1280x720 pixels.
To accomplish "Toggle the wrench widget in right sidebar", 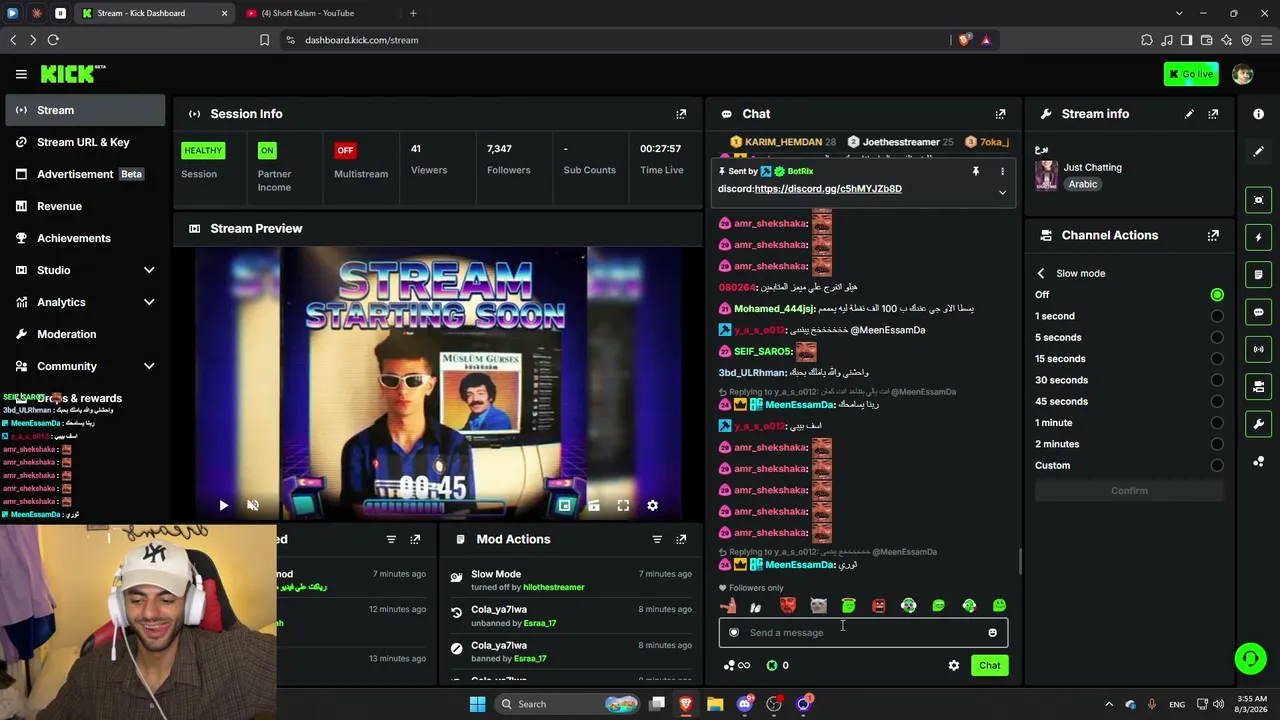I will tap(1258, 424).
